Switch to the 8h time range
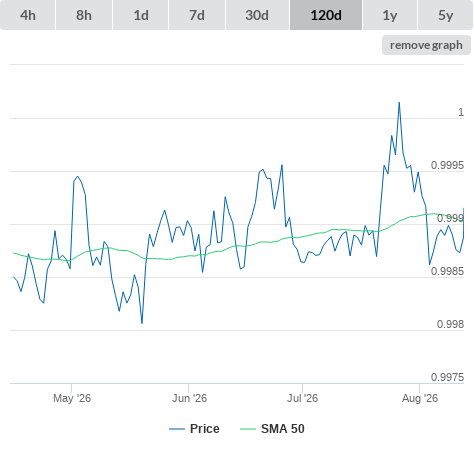The image size is (474, 455). pos(84,15)
